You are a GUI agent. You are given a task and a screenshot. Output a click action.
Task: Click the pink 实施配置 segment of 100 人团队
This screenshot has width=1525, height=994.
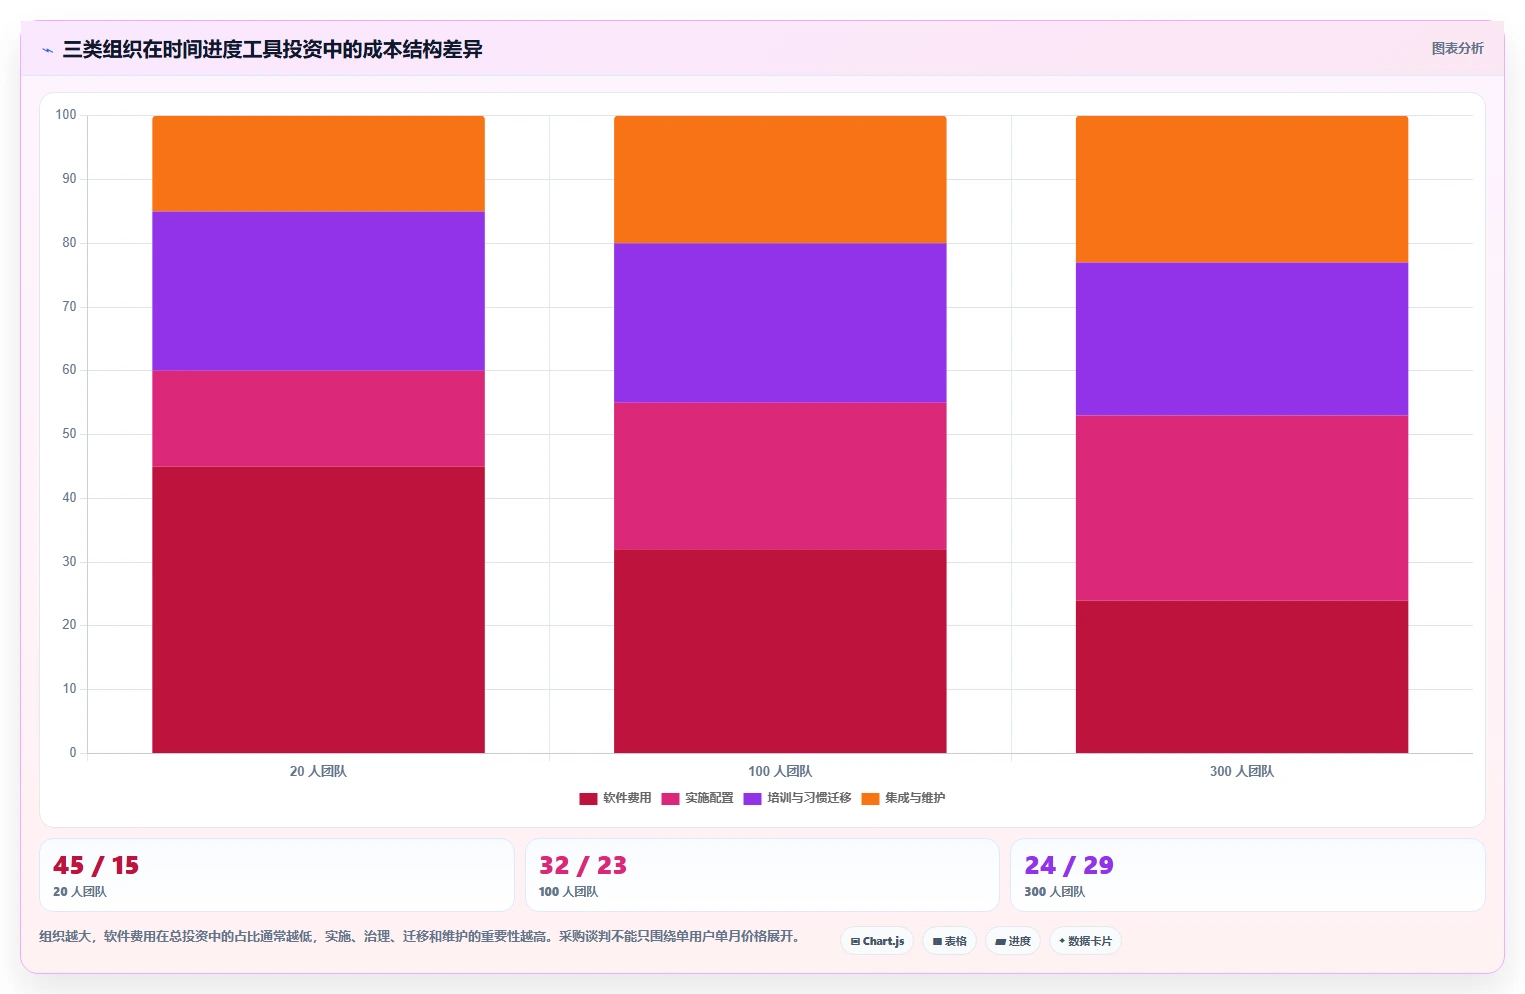point(780,476)
